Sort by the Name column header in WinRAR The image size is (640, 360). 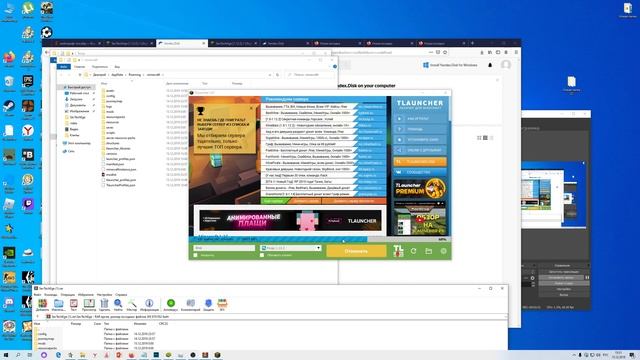38,324
